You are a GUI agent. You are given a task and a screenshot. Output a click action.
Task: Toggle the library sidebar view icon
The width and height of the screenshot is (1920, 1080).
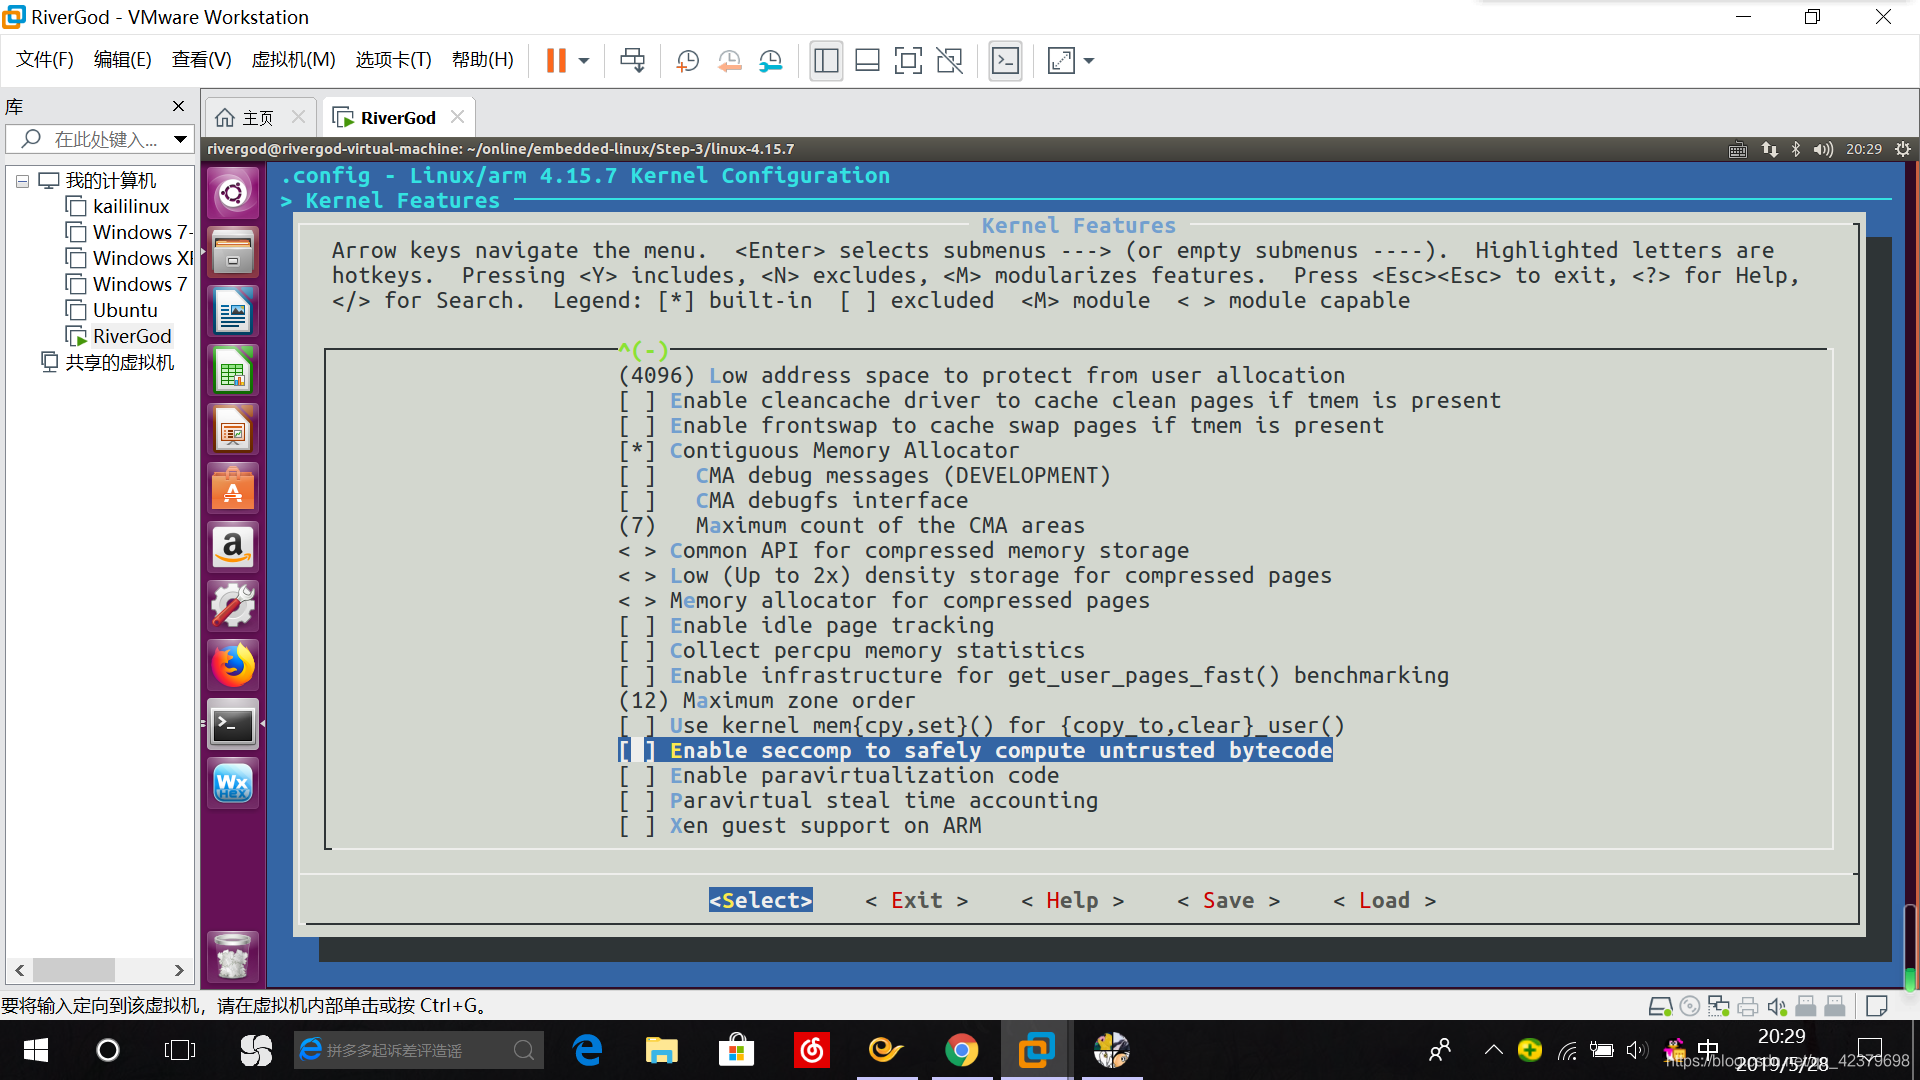click(826, 61)
